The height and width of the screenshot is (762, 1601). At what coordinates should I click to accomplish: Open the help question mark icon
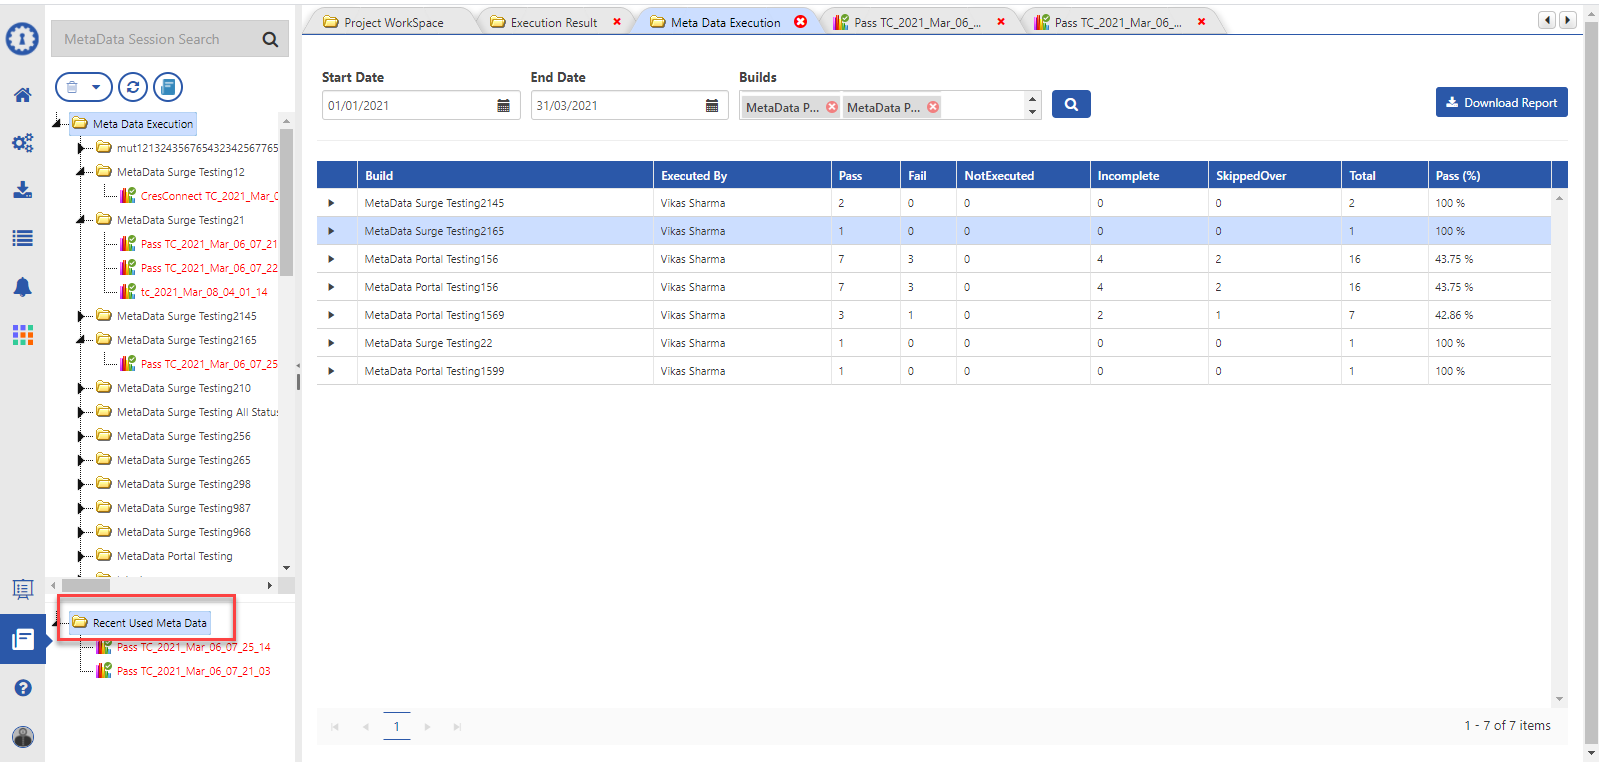[22, 688]
